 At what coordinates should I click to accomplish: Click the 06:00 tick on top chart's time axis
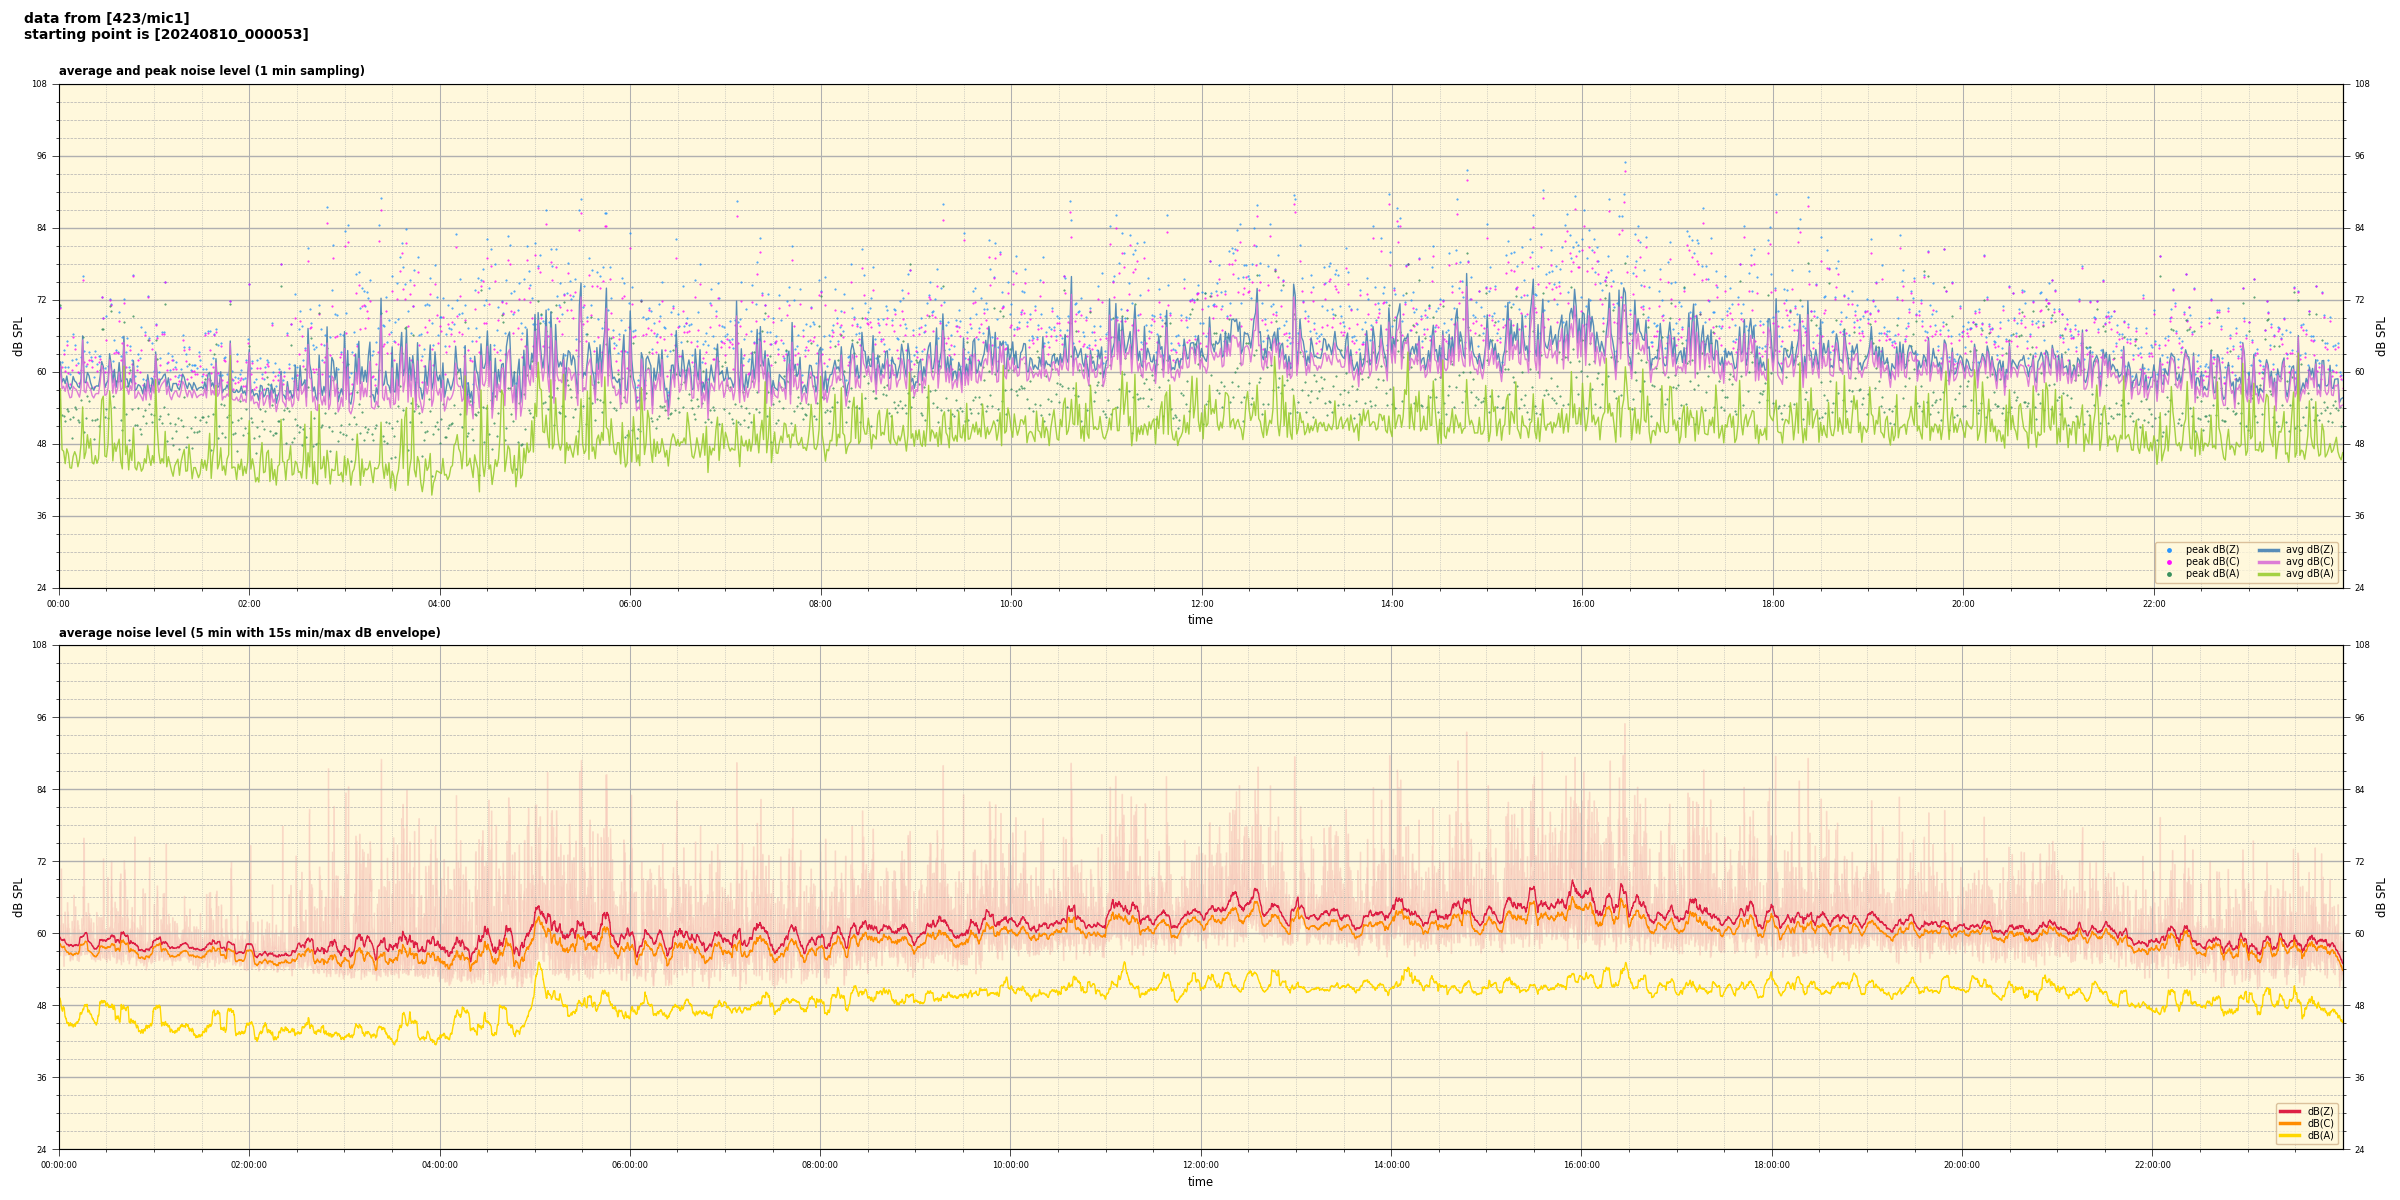point(630,604)
